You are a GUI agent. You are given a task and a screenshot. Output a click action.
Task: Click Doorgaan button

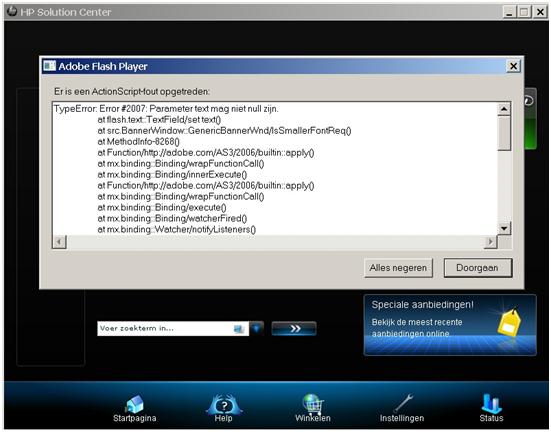coord(478,268)
